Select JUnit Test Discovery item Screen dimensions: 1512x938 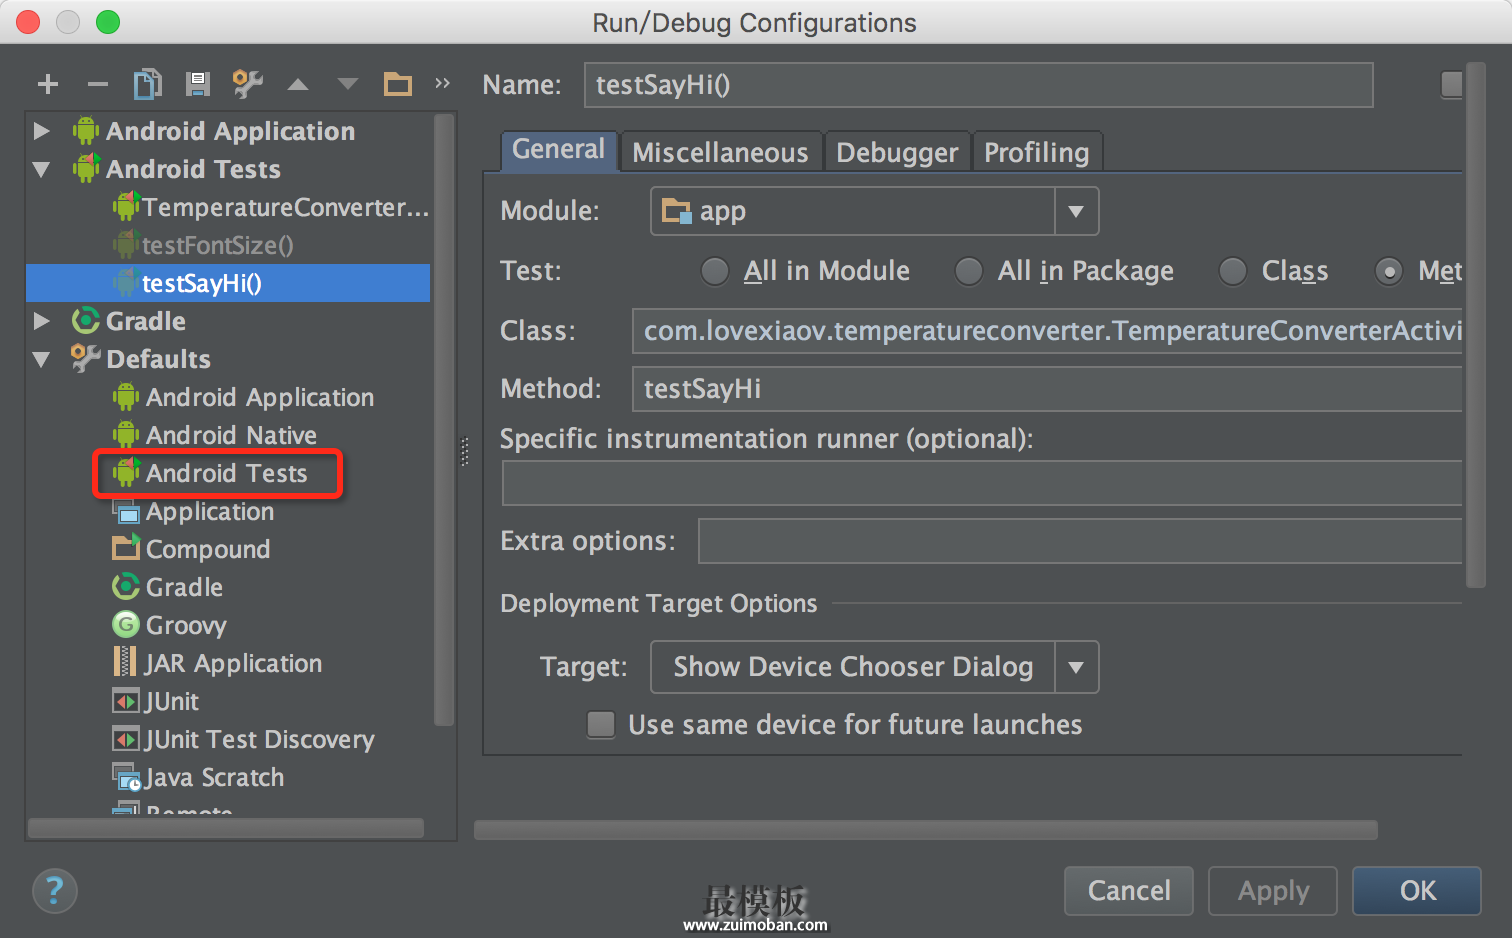coord(259,739)
